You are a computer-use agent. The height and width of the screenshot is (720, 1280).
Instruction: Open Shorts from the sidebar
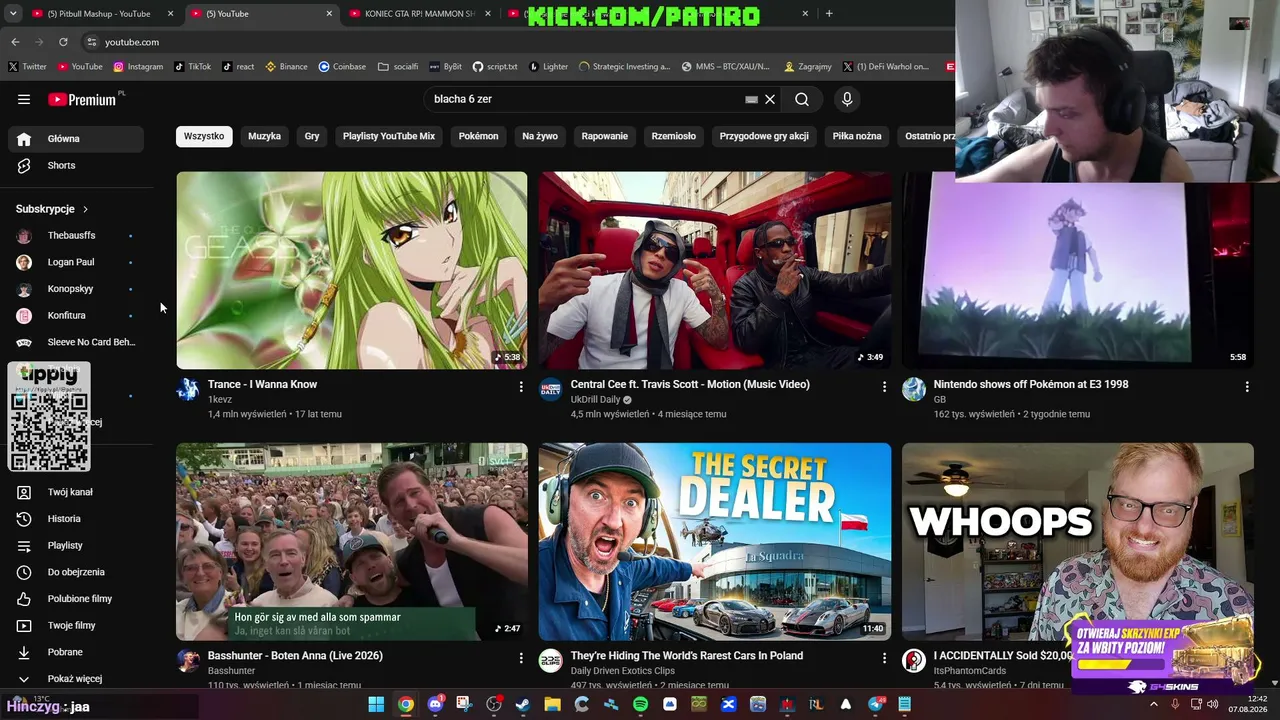76,165
